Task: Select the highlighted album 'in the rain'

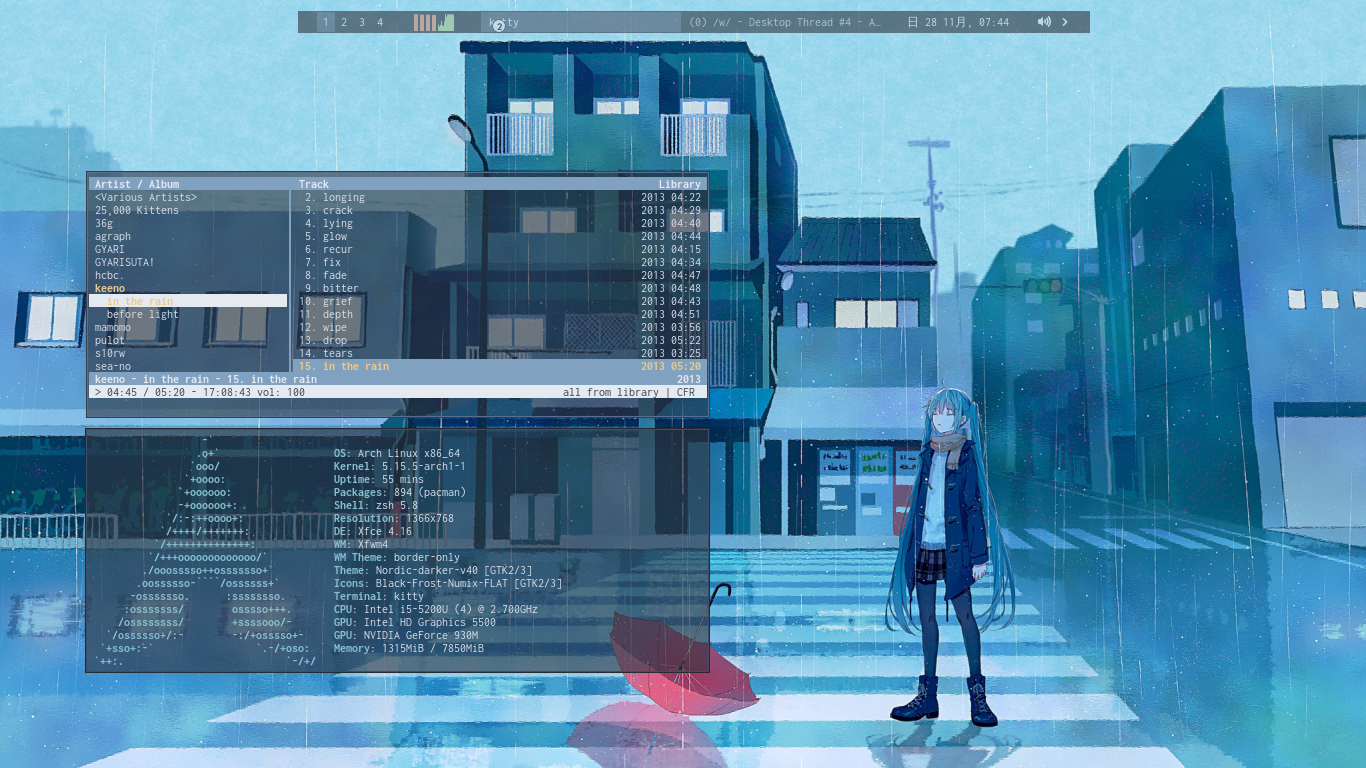Action: tap(188, 301)
